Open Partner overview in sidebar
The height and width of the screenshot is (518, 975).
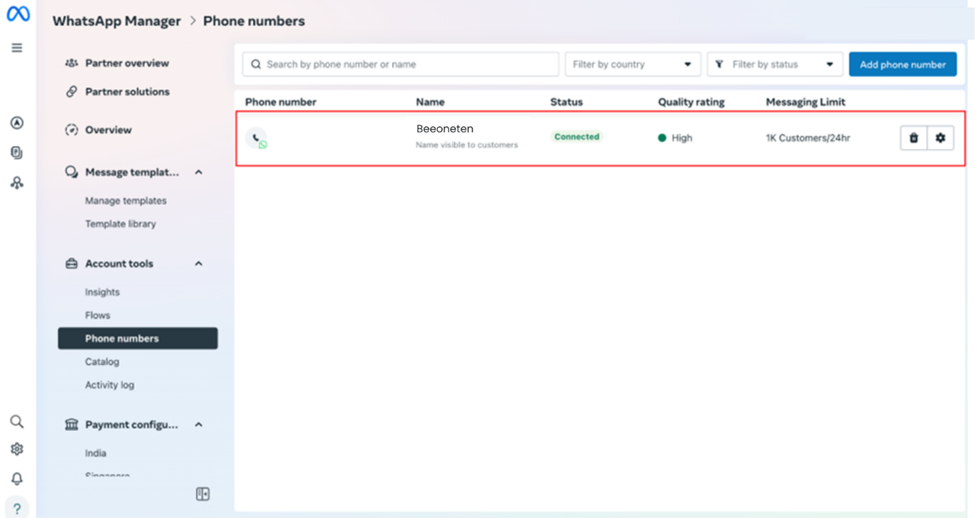(126, 63)
